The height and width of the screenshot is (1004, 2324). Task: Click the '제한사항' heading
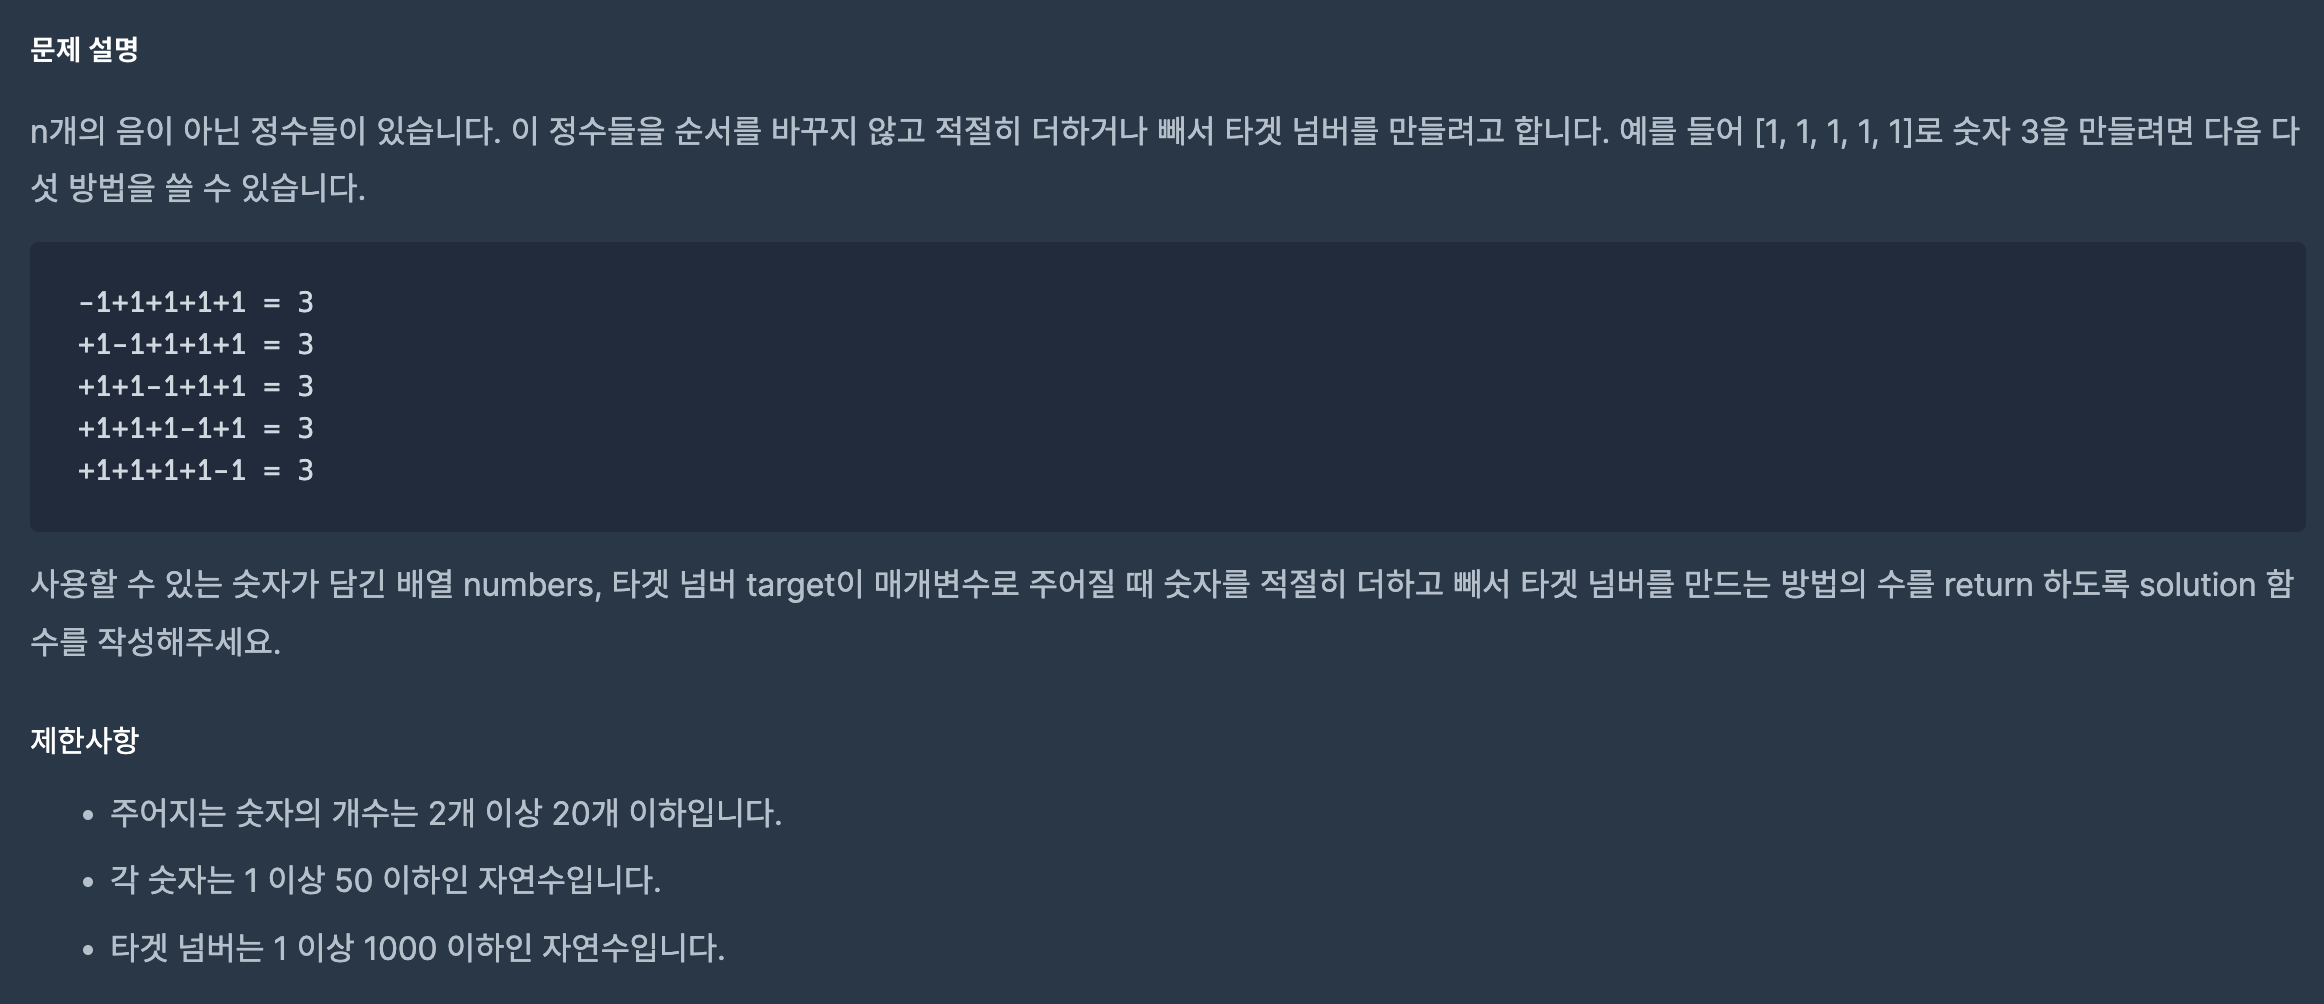[x=84, y=740]
